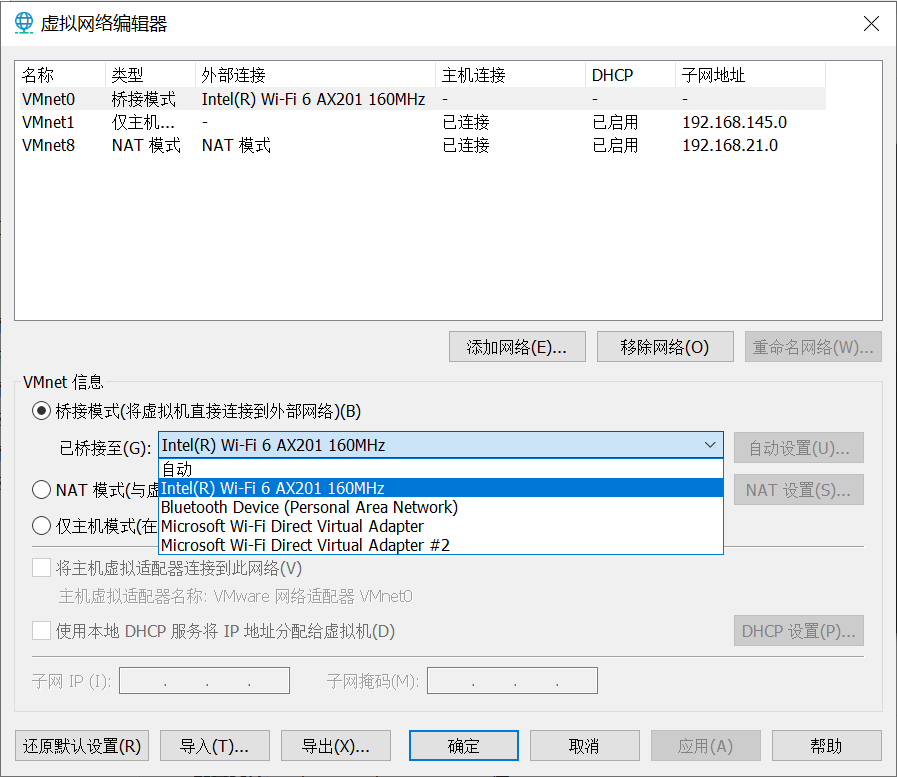This screenshot has height=777, width=897.
Task: Click the 自动设置(U)... button
Action: [799, 447]
